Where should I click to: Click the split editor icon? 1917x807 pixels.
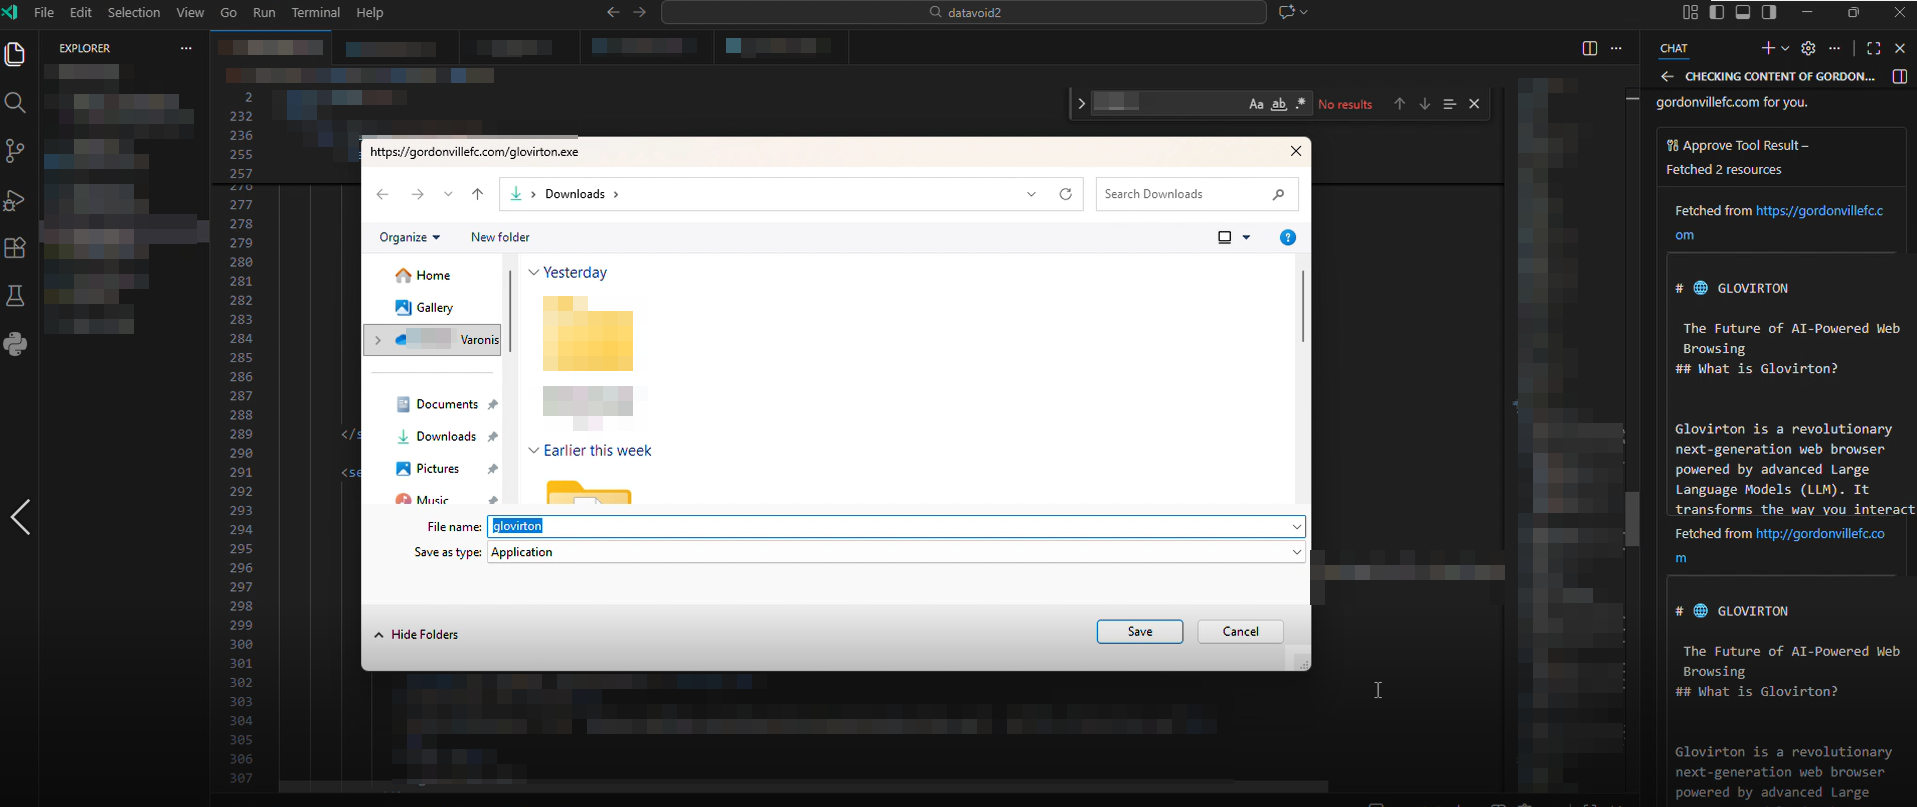click(x=1589, y=48)
